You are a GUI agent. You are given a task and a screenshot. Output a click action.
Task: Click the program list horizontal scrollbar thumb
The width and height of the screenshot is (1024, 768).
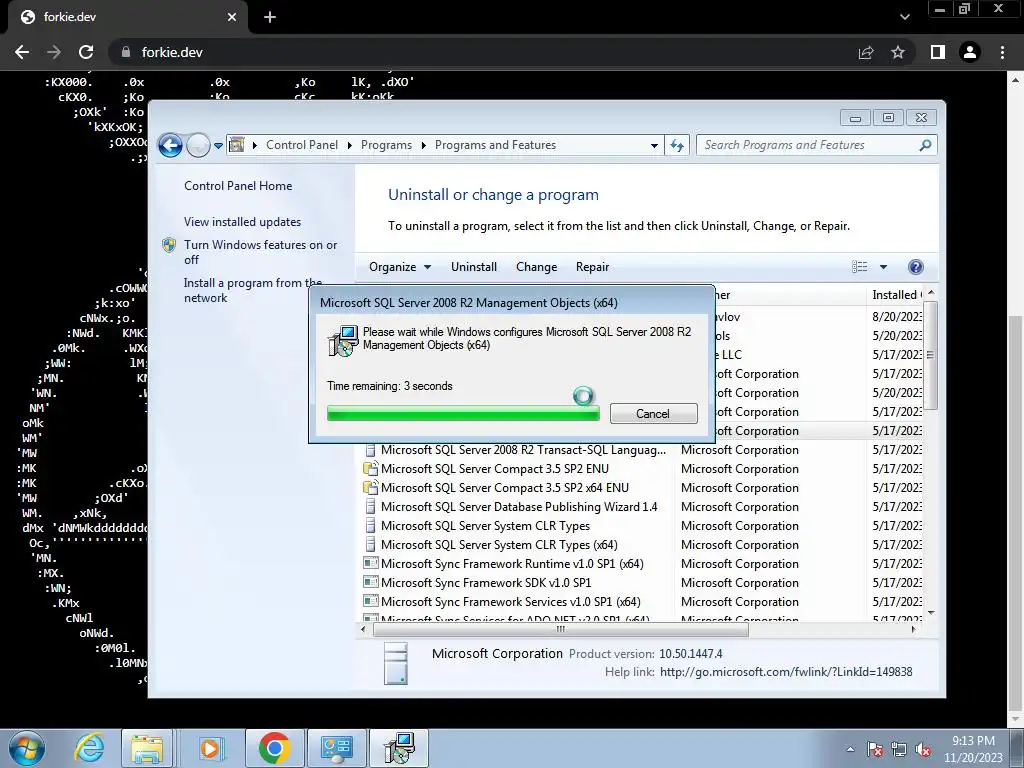[561, 630]
